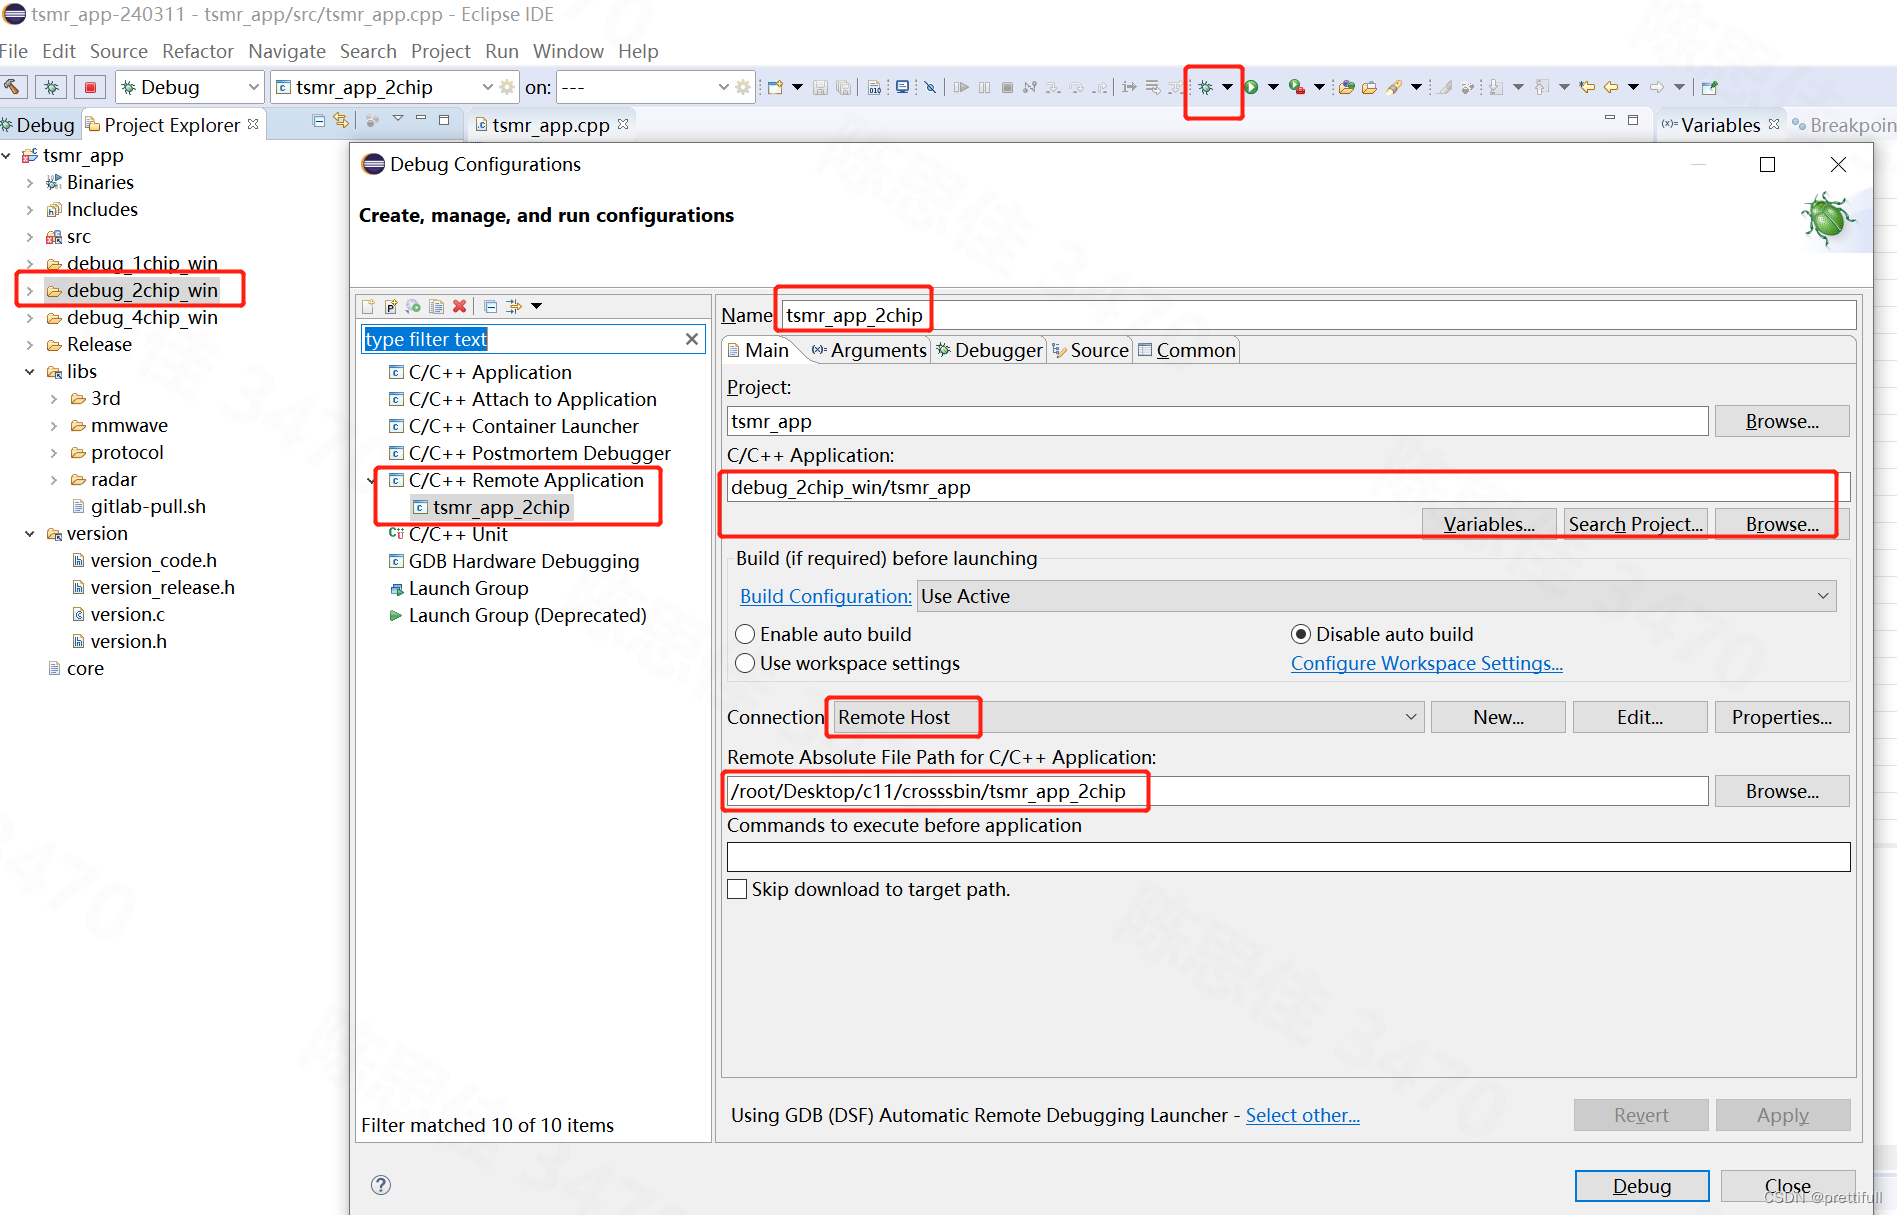Click Configure Workspace Settings link
Image resolution: width=1897 pixels, height=1215 pixels.
(x=1426, y=663)
